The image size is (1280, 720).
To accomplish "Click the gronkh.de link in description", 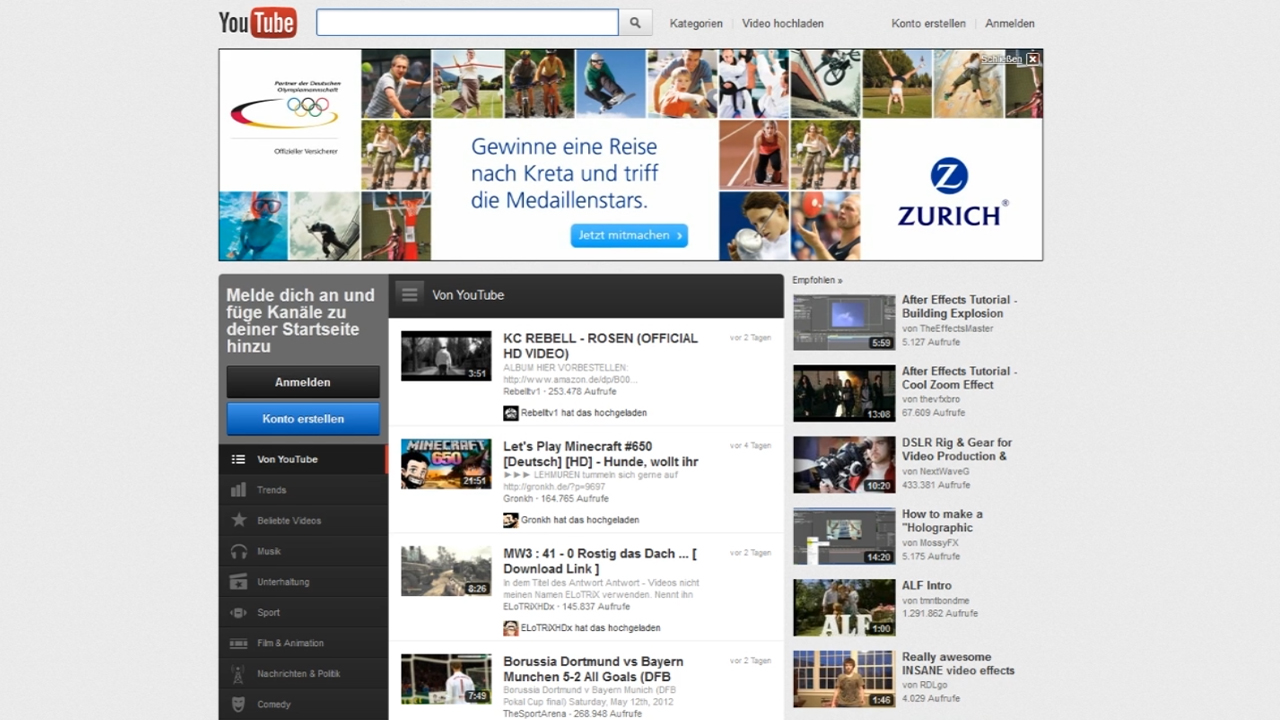I will coord(554,487).
